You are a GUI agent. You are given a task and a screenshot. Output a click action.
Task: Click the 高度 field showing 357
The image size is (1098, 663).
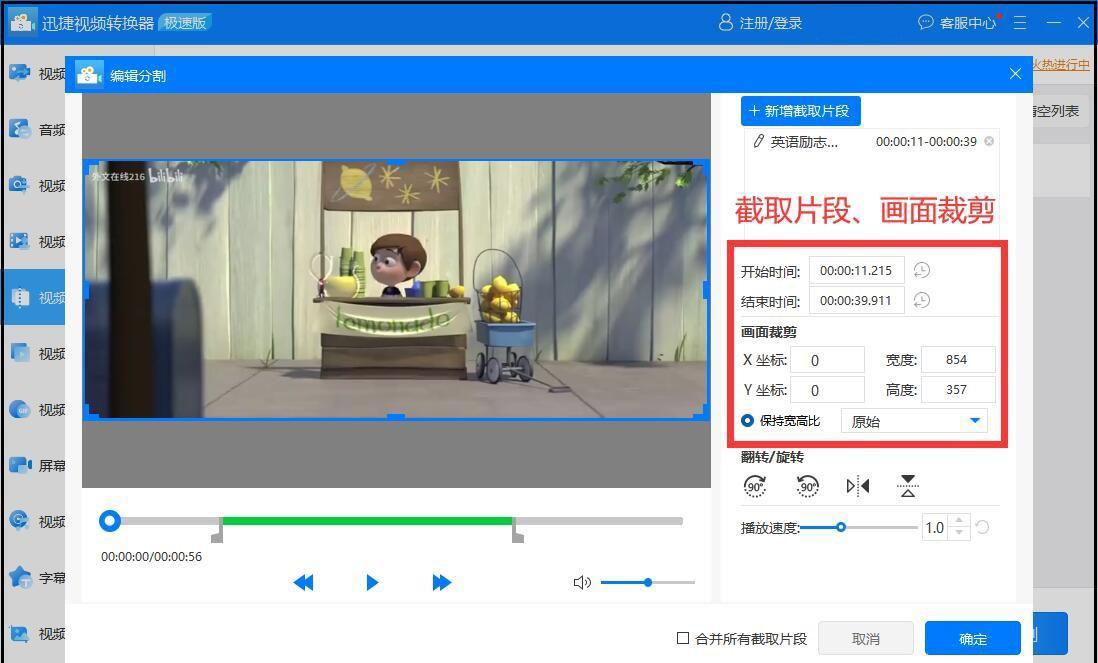tap(958, 390)
